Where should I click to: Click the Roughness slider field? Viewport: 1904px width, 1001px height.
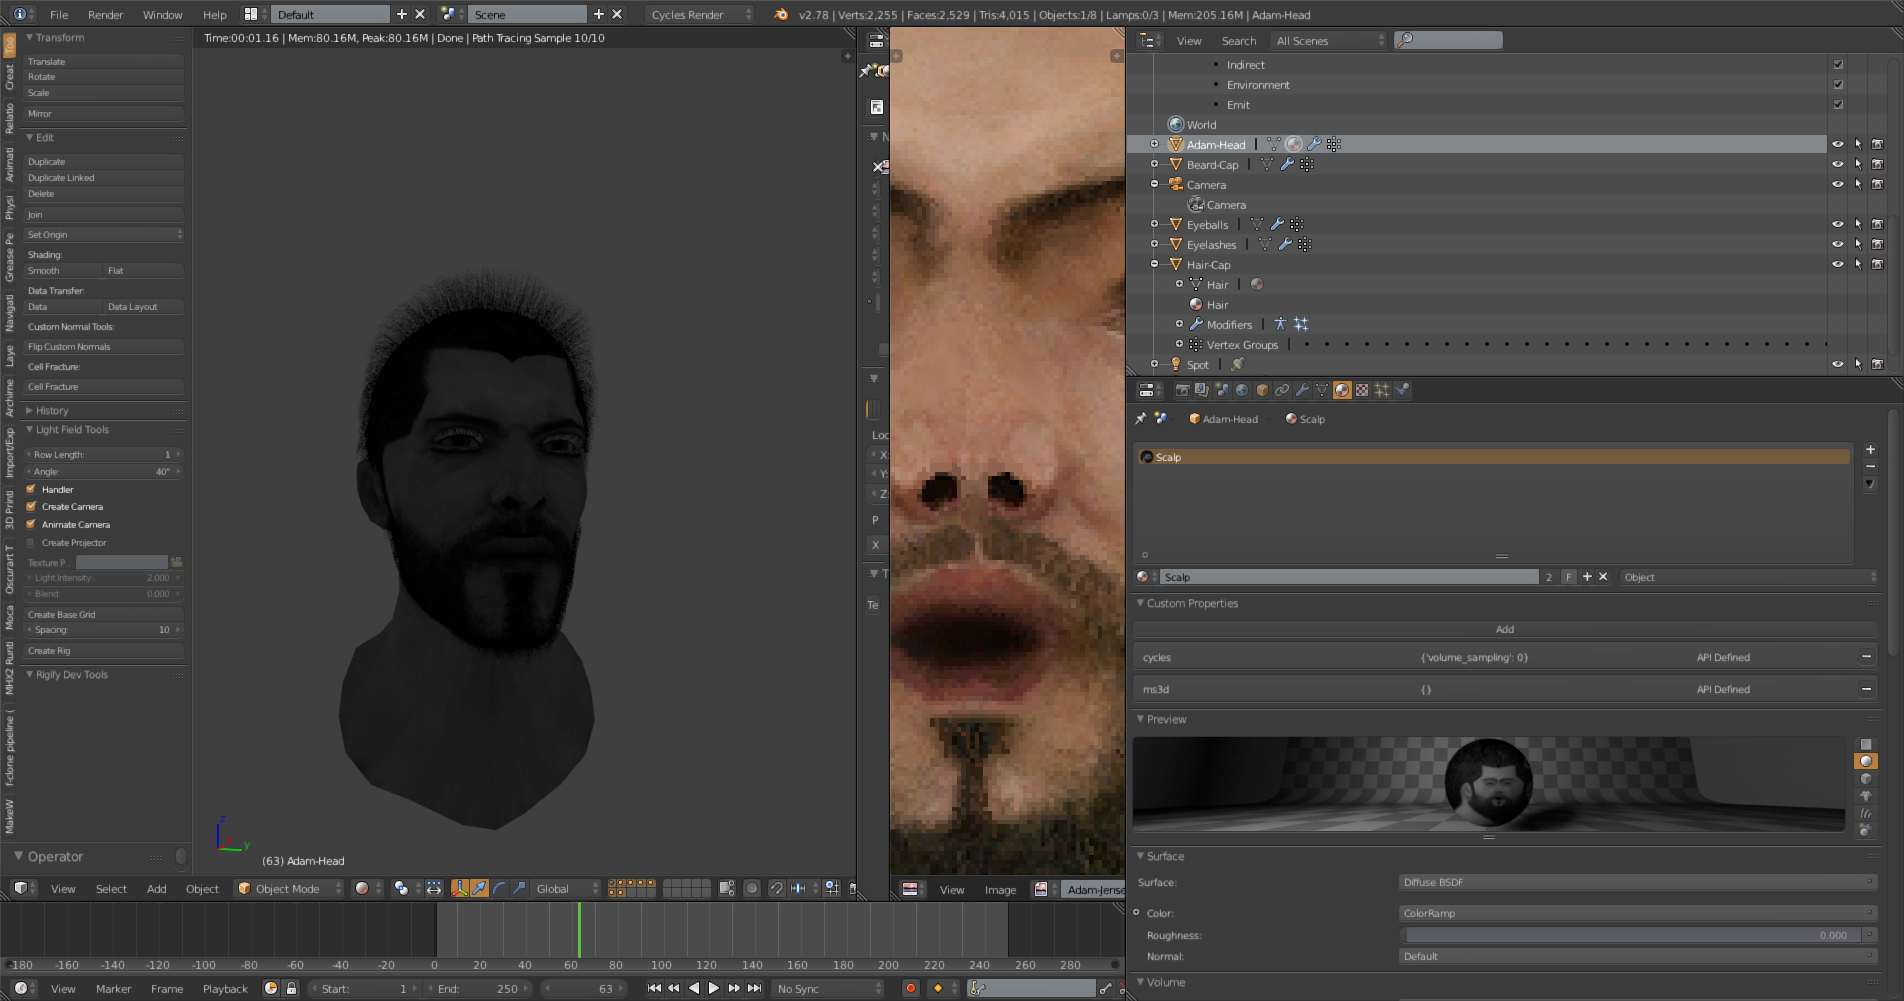(x=1631, y=935)
